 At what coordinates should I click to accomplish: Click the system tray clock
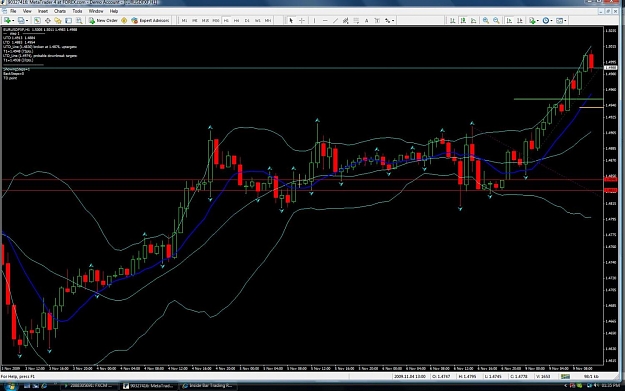[610, 386]
